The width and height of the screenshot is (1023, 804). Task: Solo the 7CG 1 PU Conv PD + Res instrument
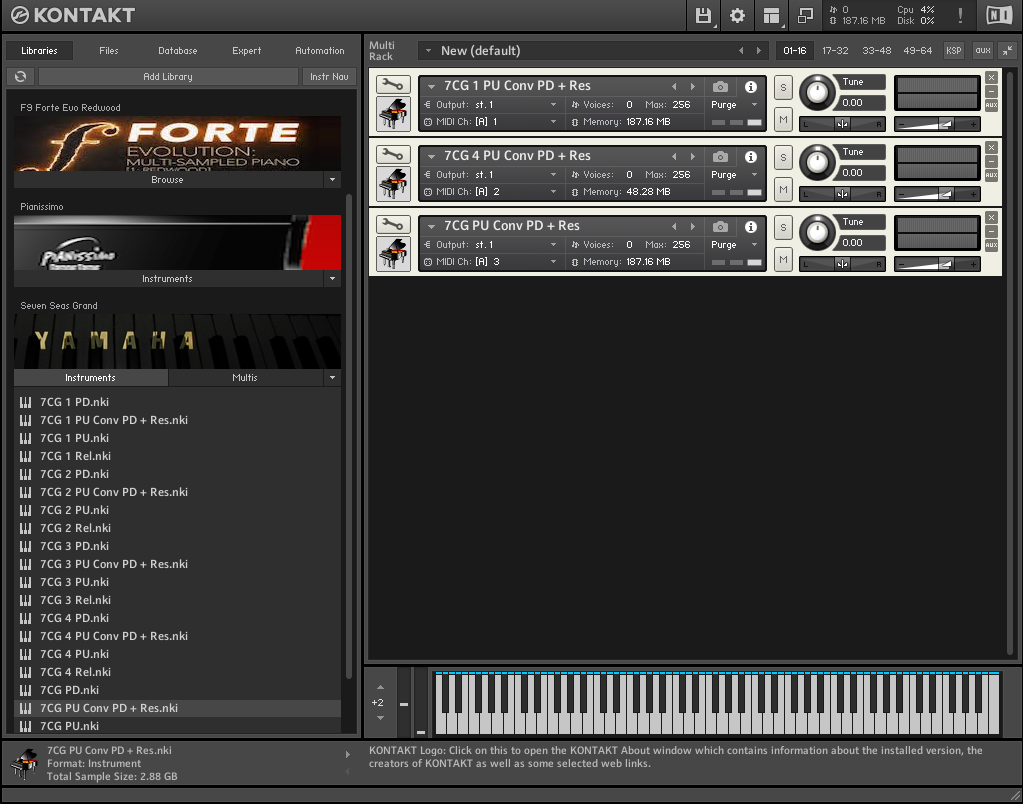pos(784,87)
